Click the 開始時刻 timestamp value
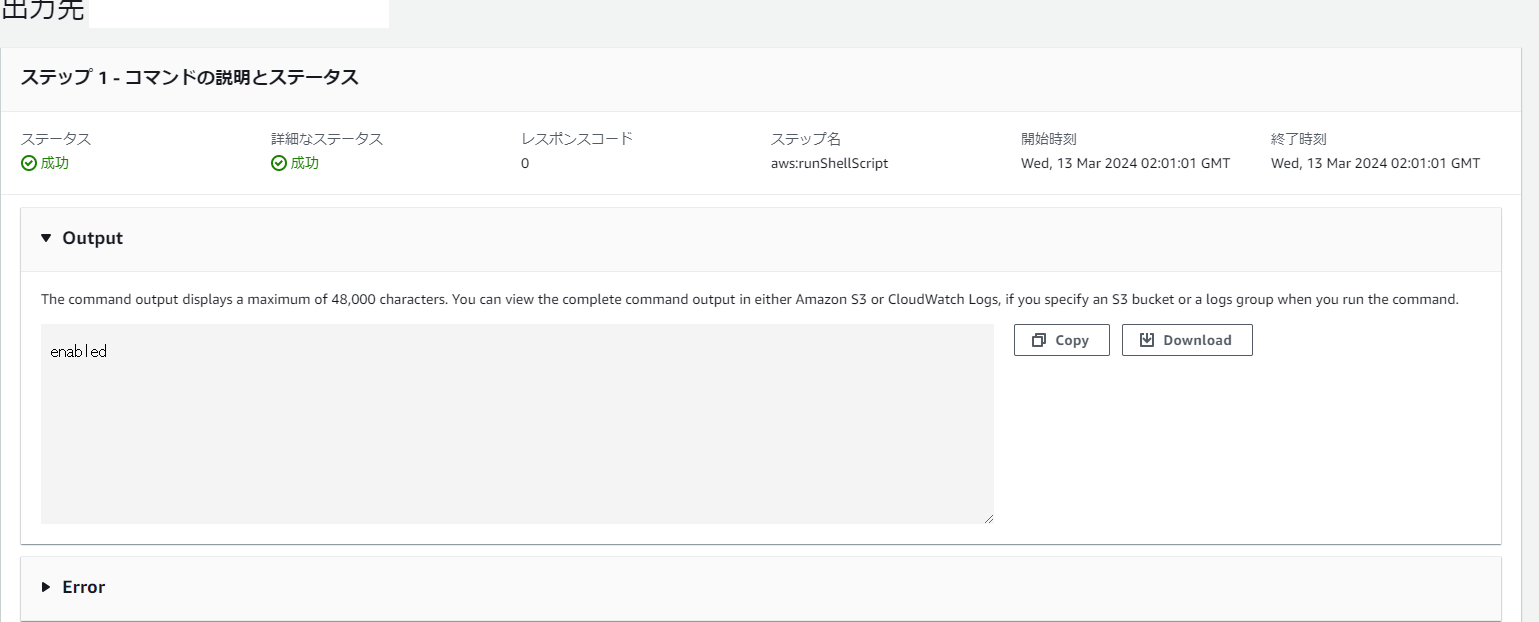Screen dimensions: 1539x622 (1125, 163)
